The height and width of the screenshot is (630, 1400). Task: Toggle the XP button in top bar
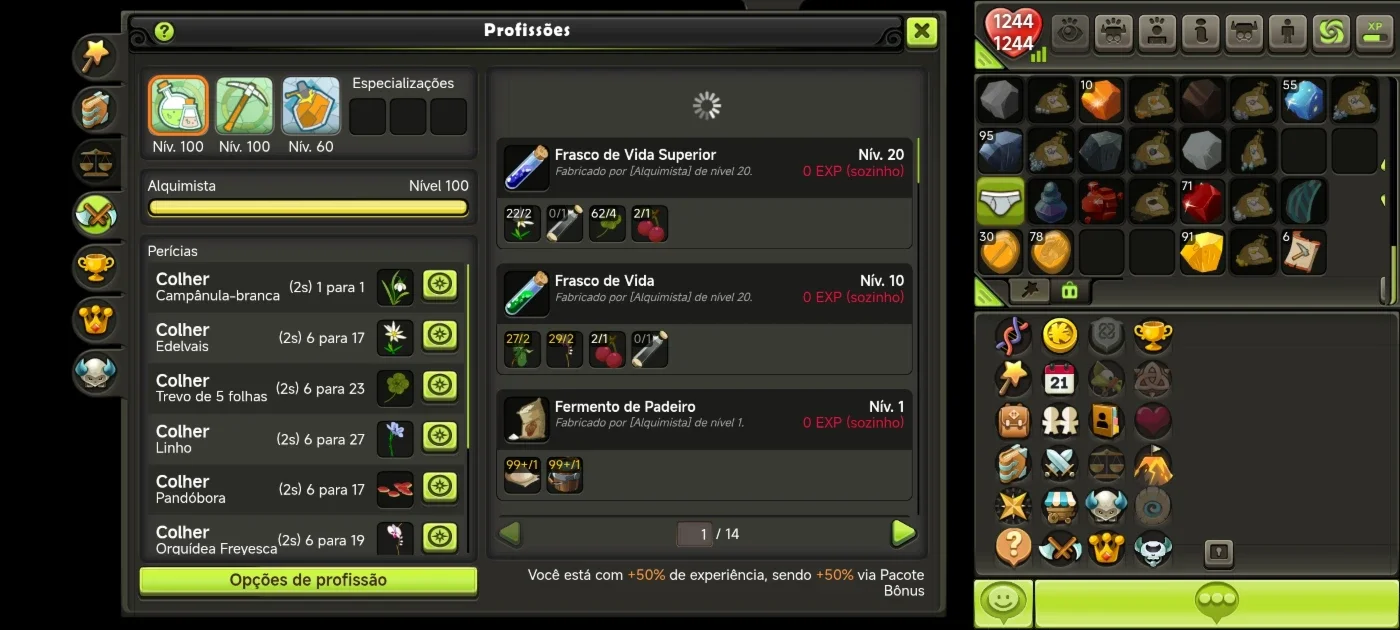(1374, 33)
